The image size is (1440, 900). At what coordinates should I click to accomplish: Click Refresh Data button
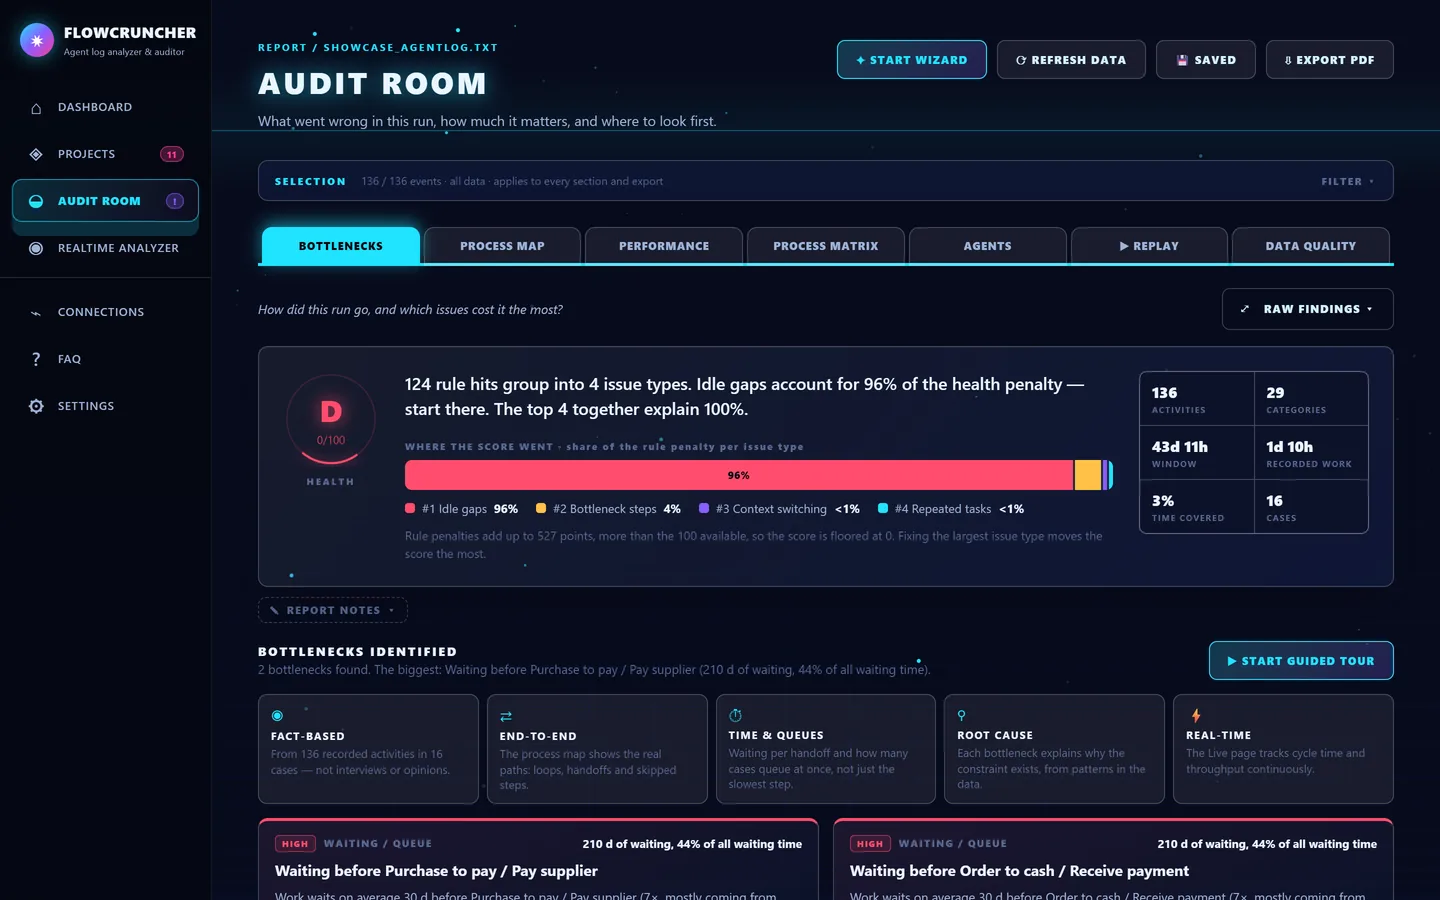tap(1071, 60)
